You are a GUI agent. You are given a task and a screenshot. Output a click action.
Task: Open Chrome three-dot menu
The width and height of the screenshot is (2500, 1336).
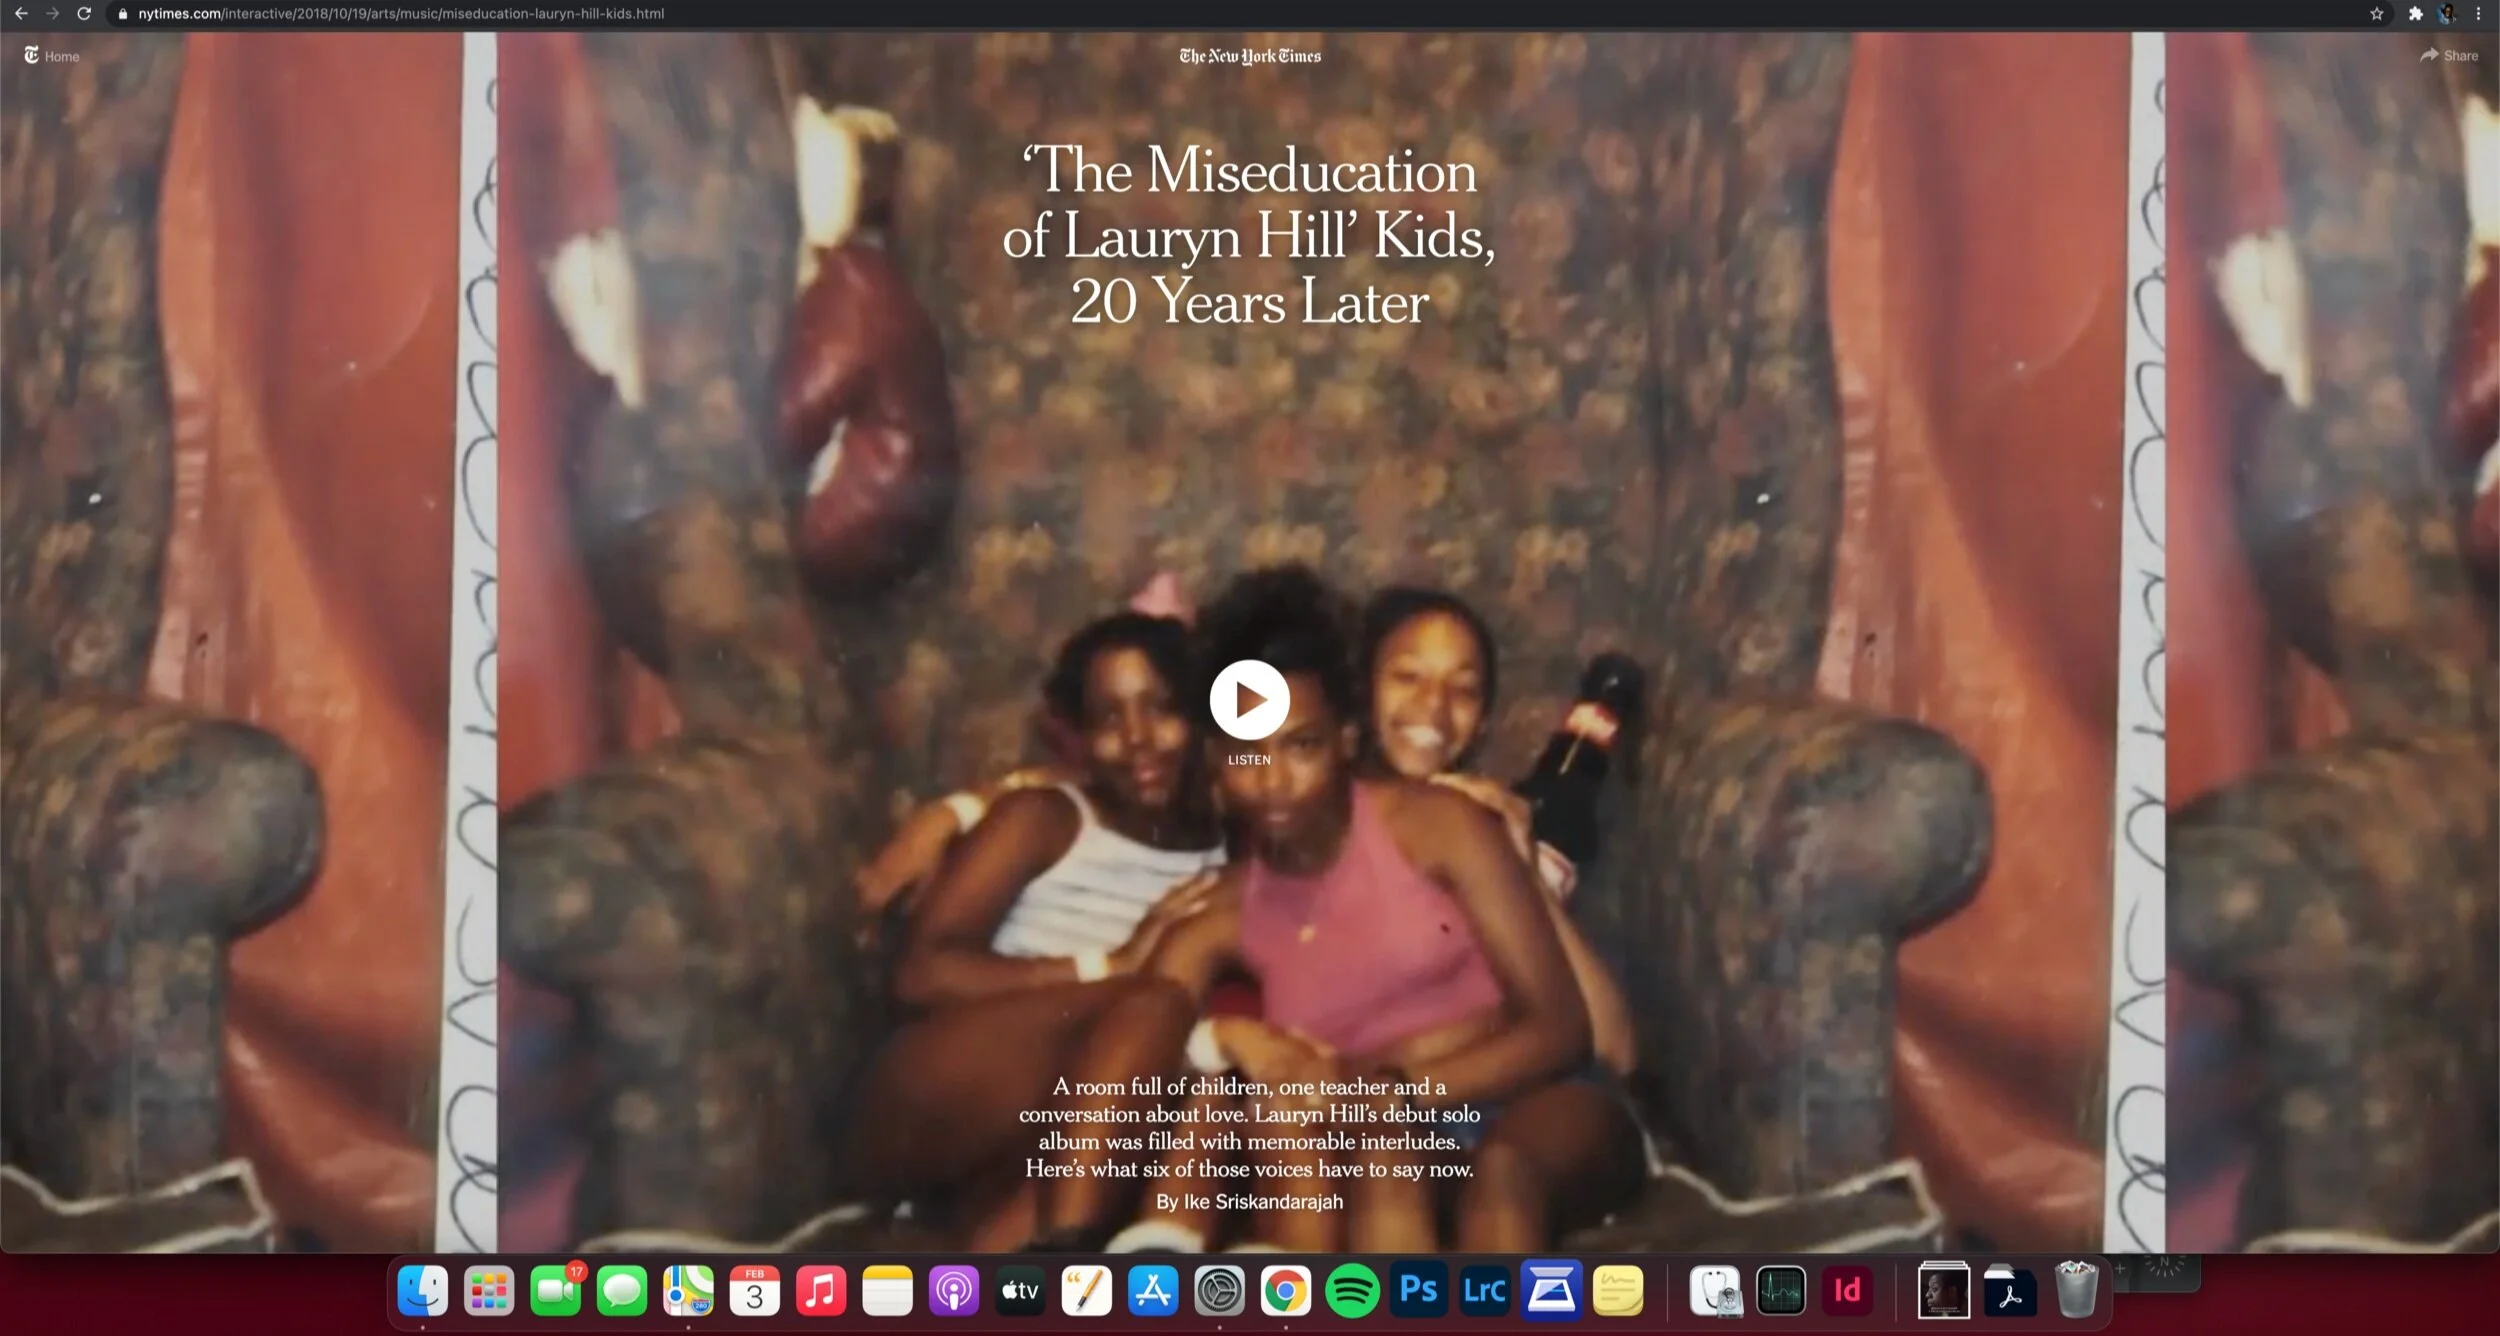point(2478,14)
